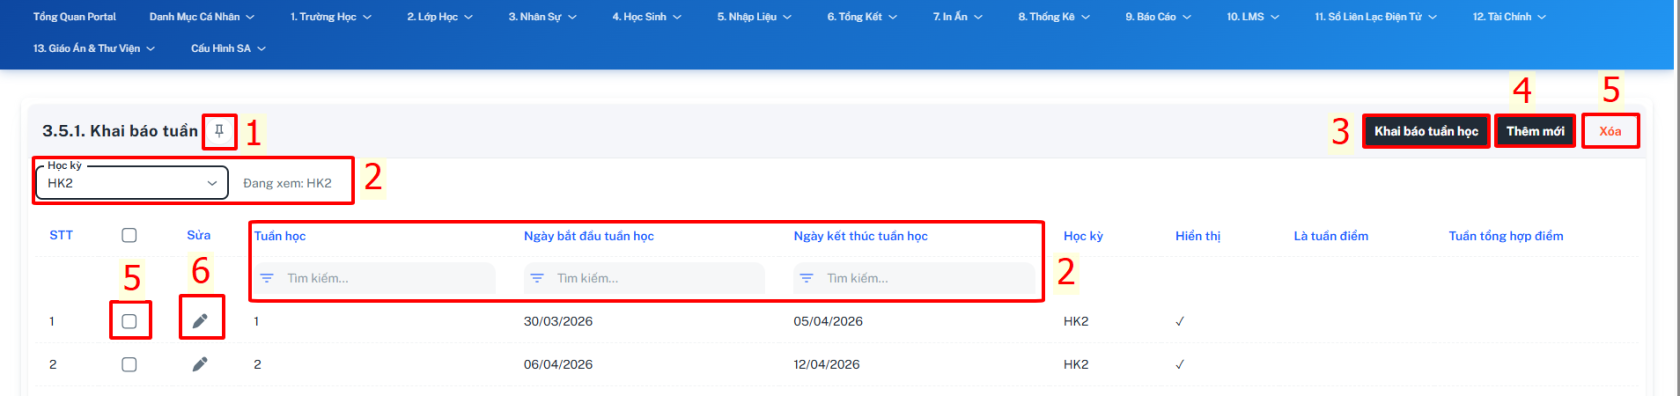The height and width of the screenshot is (396, 1680).
Task: Click Hiển thị checkmark in row 2
Action: [x=1180, y=364]
